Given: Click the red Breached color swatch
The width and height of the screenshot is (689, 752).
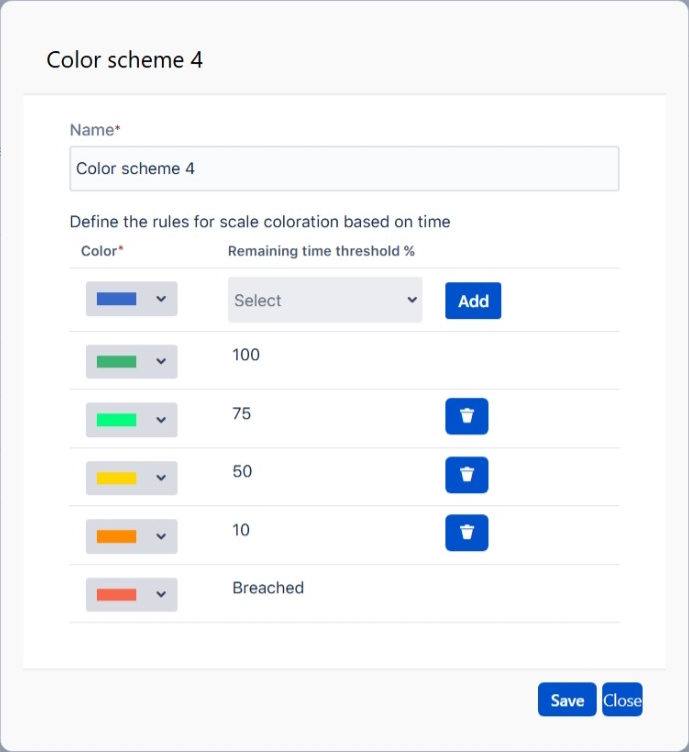Looking at the screenshot, I should coord(116,594).
